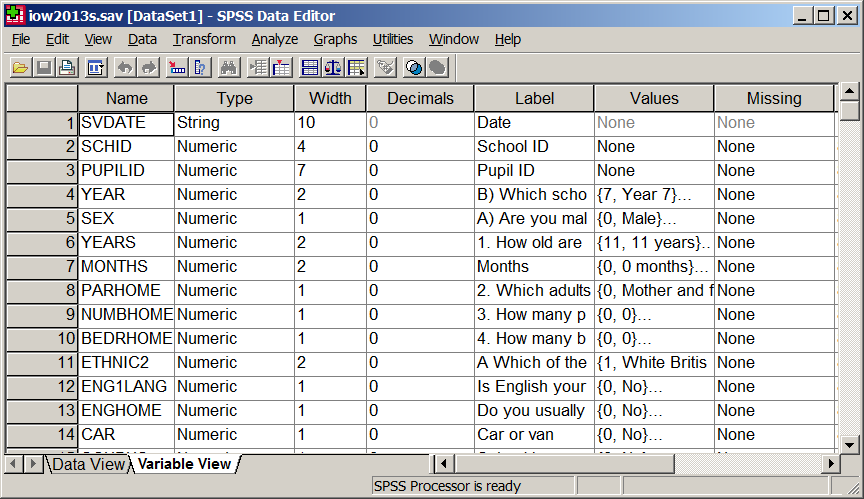The image size is (864, 499).
Task: Select row number 14 header
Action: (x=42, y=435)
